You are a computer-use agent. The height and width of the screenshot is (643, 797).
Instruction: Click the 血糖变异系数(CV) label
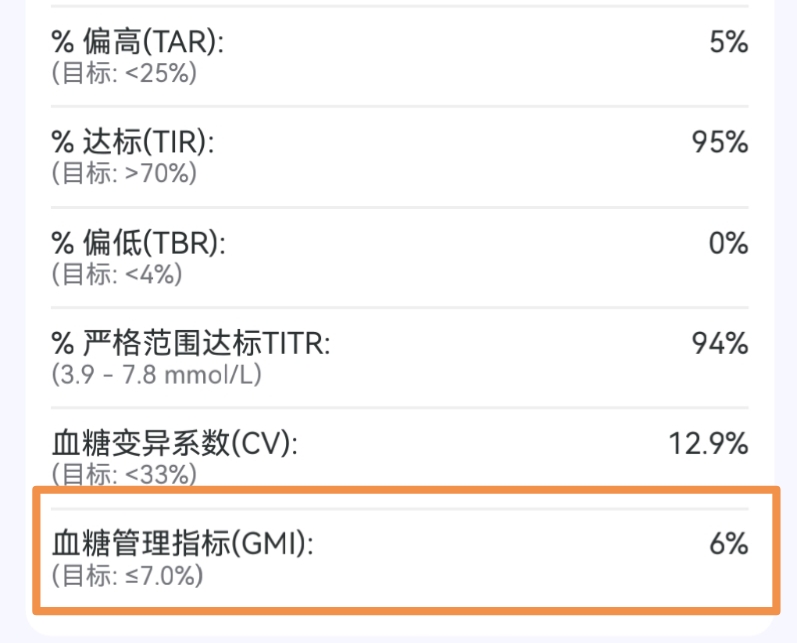tap(175, 444)
